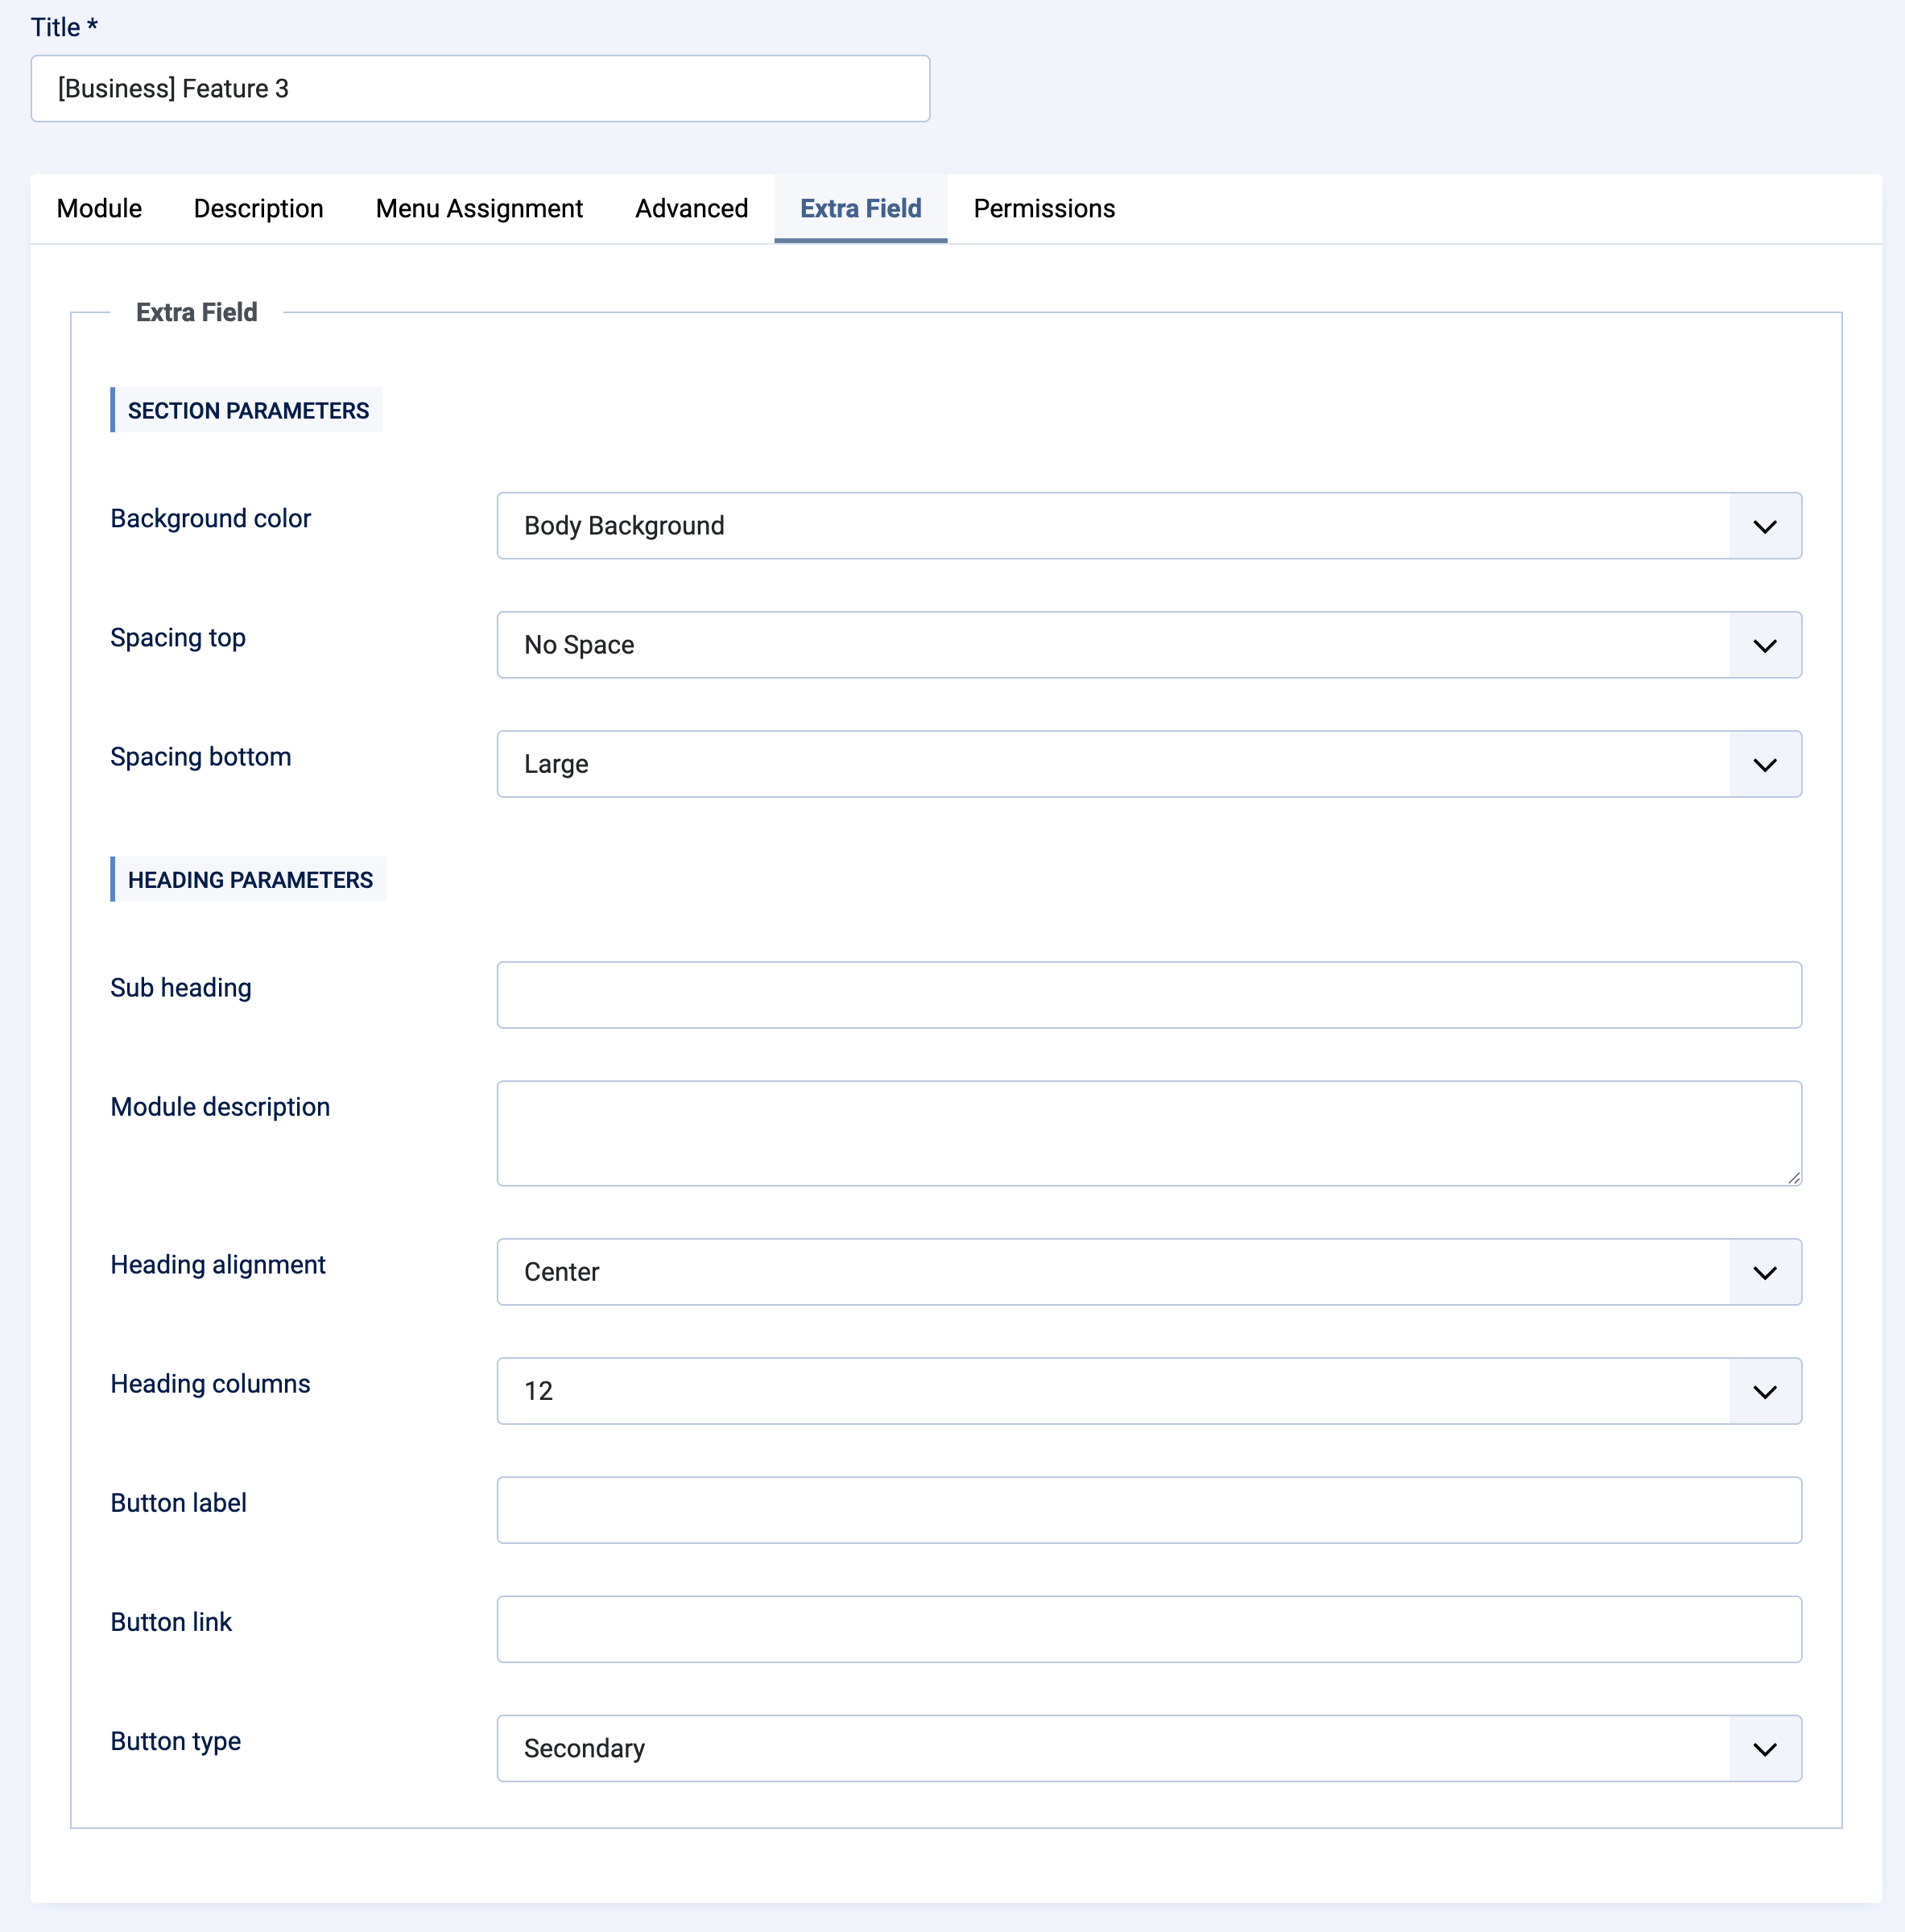Click the Heading alignment field label
The image size is (1905, 1932).
218,1265
